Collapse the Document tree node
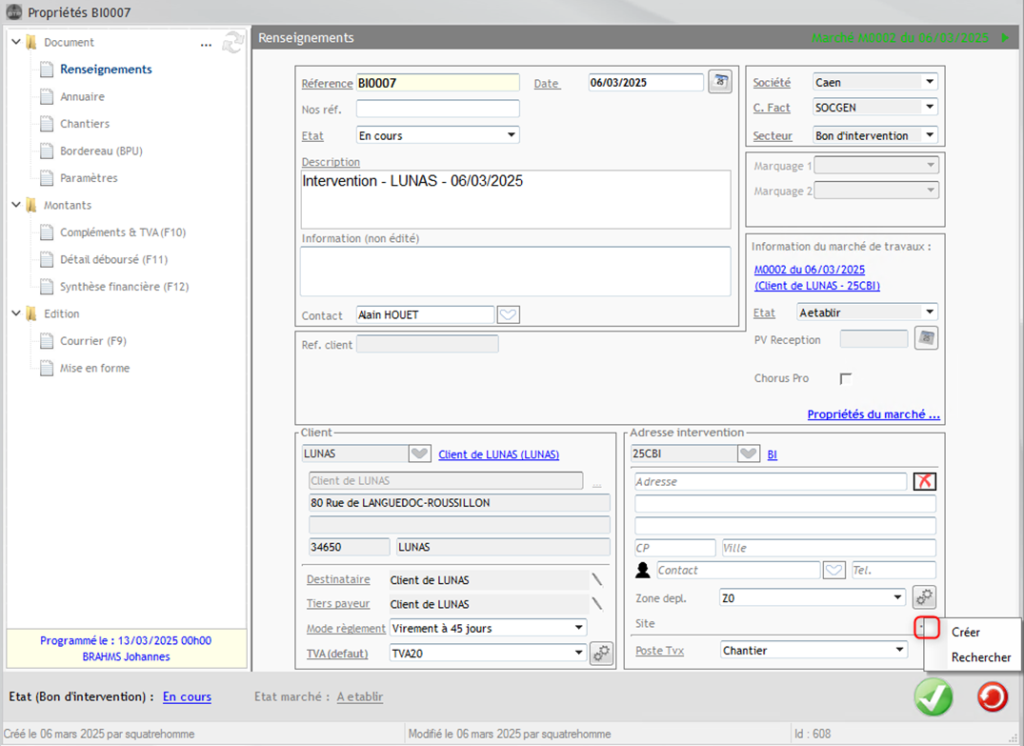1024x746 pixels. click(16, 43)
